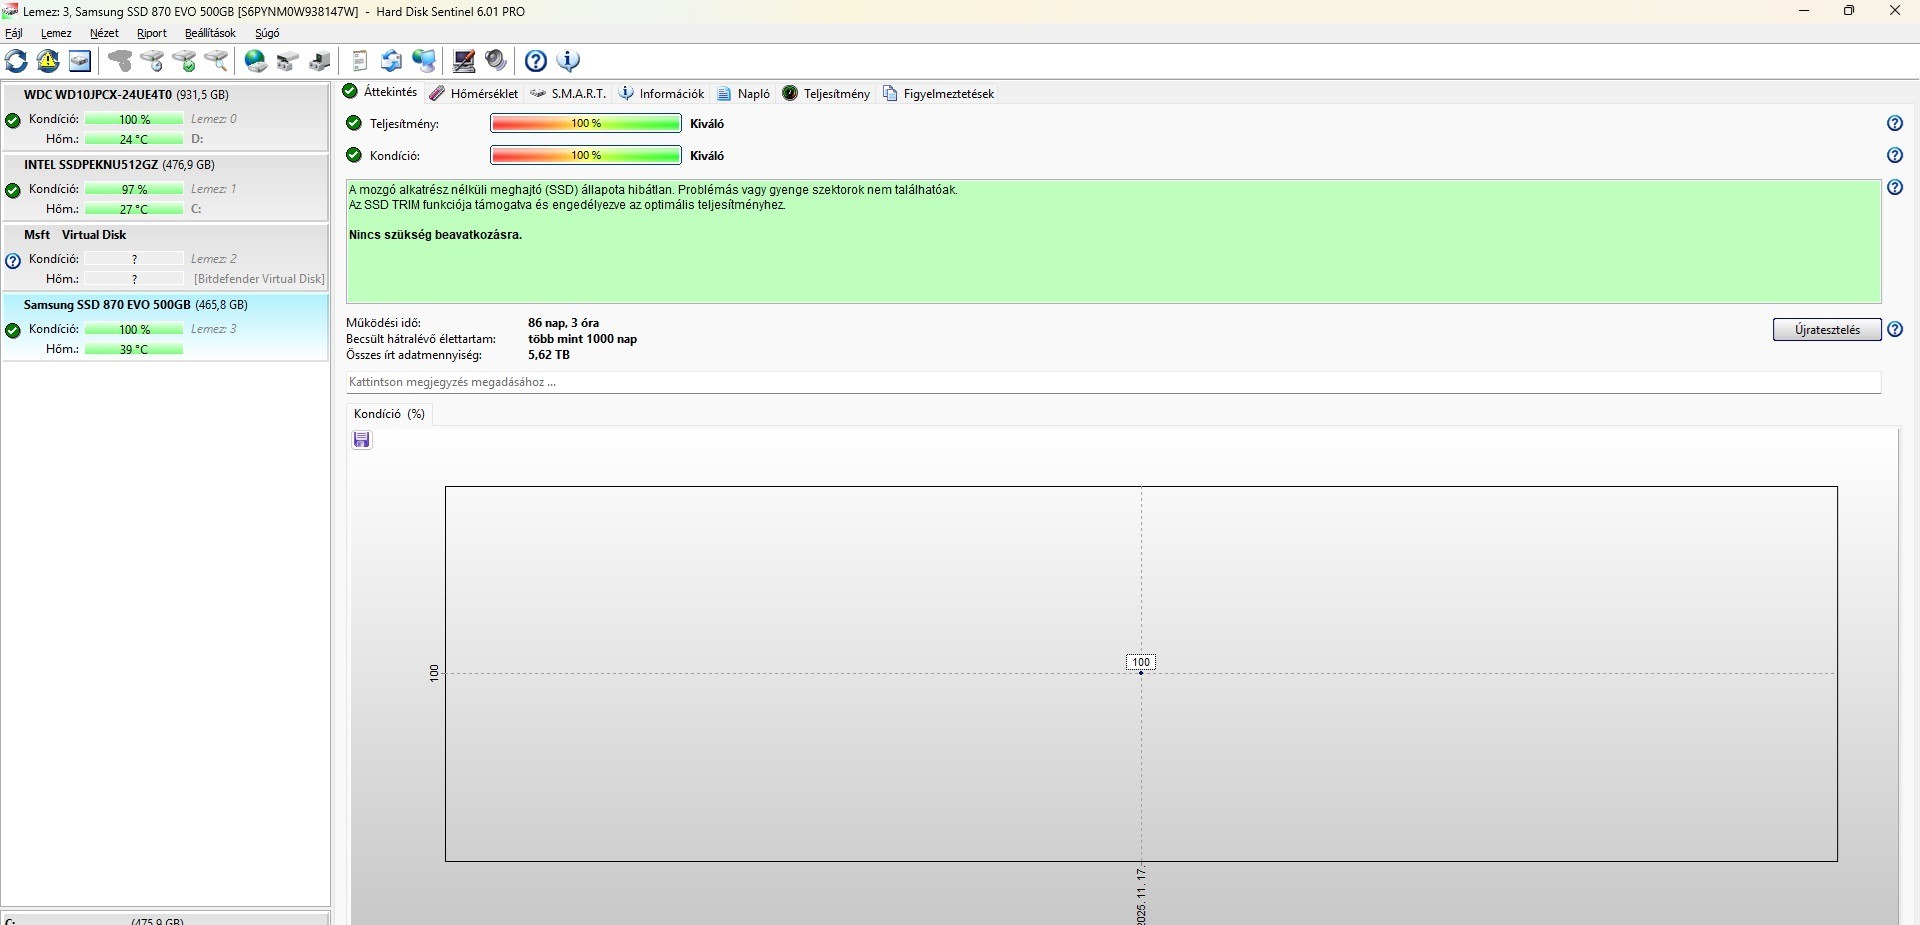Click help icon next to Újratesztelés button

click(1895, 329)
